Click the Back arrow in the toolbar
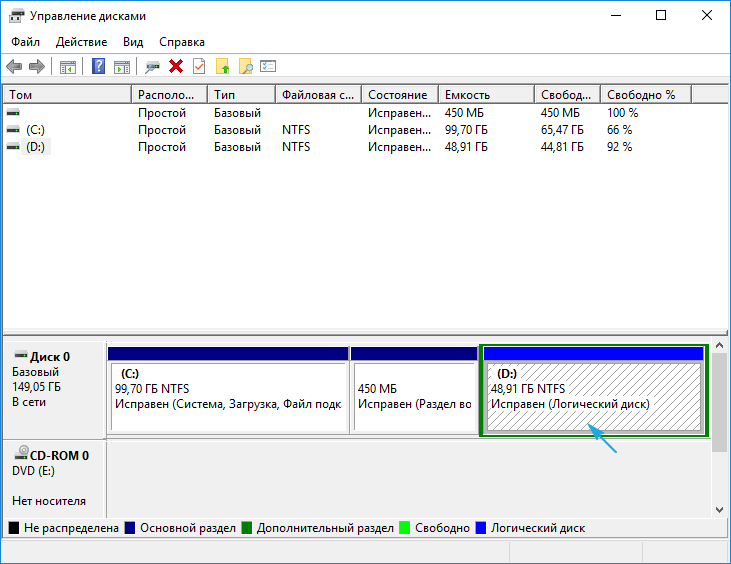 click(14, 67)
